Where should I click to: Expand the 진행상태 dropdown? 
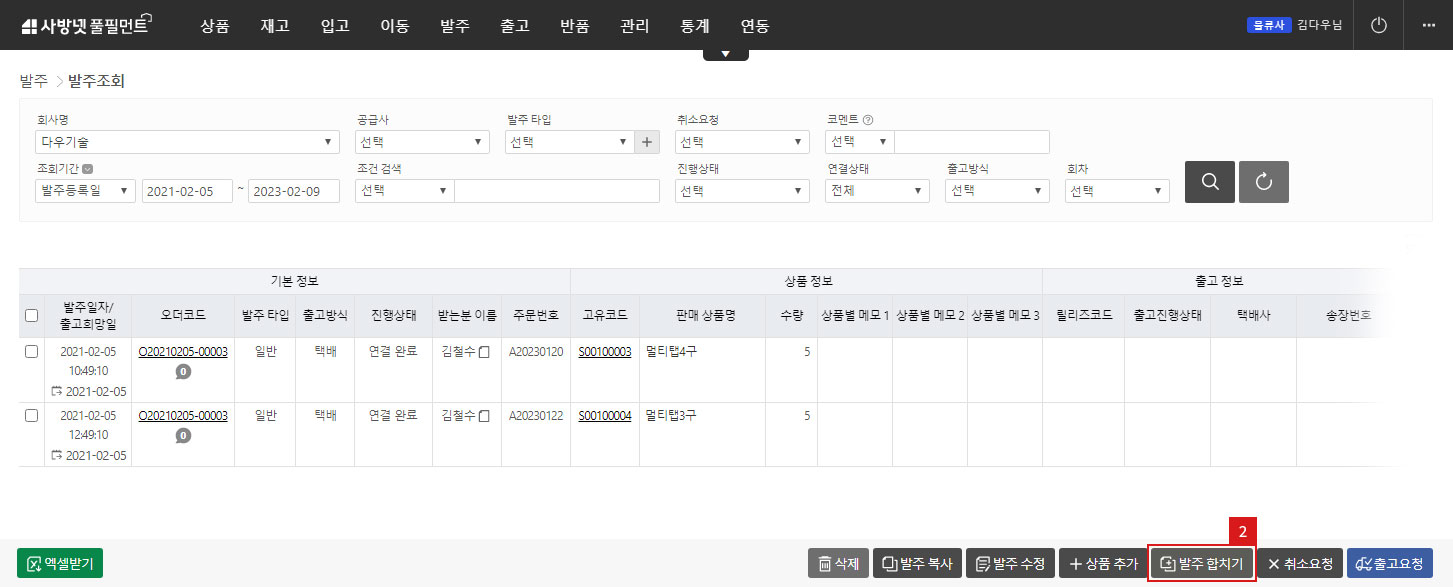click(x=742, y=191)
